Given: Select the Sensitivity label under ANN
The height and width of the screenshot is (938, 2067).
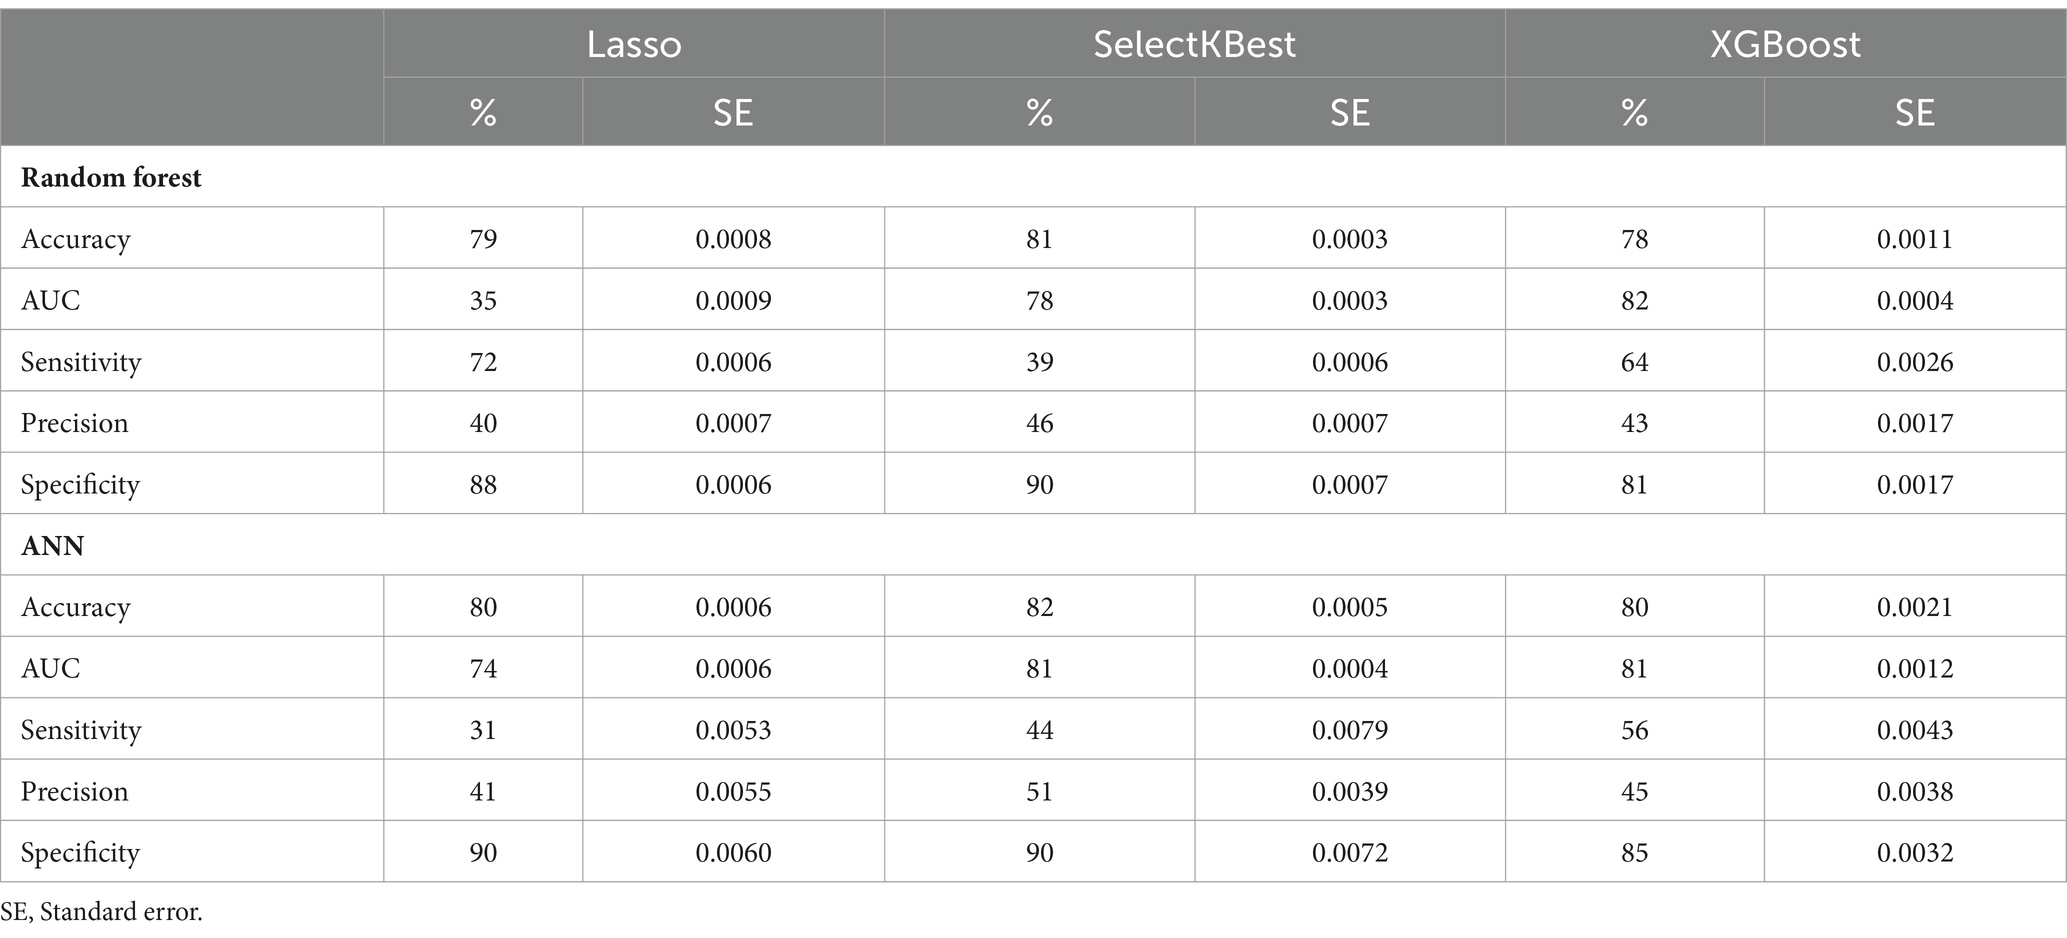Looking at the screenshot, I should point(81,730).
